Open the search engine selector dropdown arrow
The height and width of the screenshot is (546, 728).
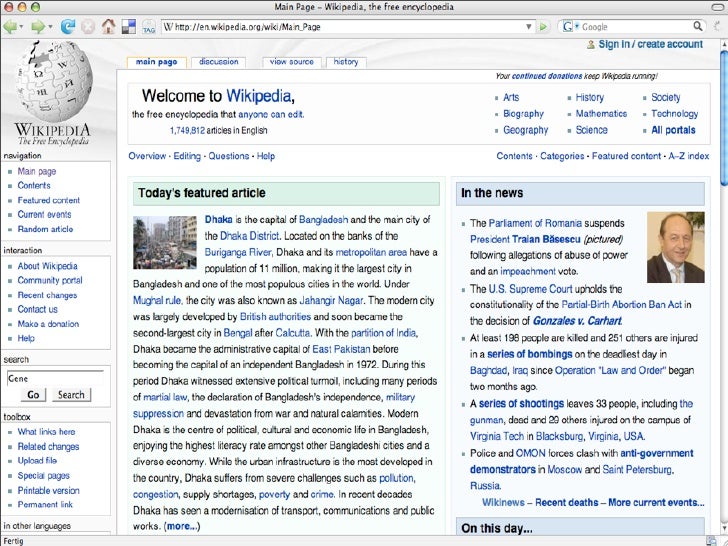pos(577,27)
